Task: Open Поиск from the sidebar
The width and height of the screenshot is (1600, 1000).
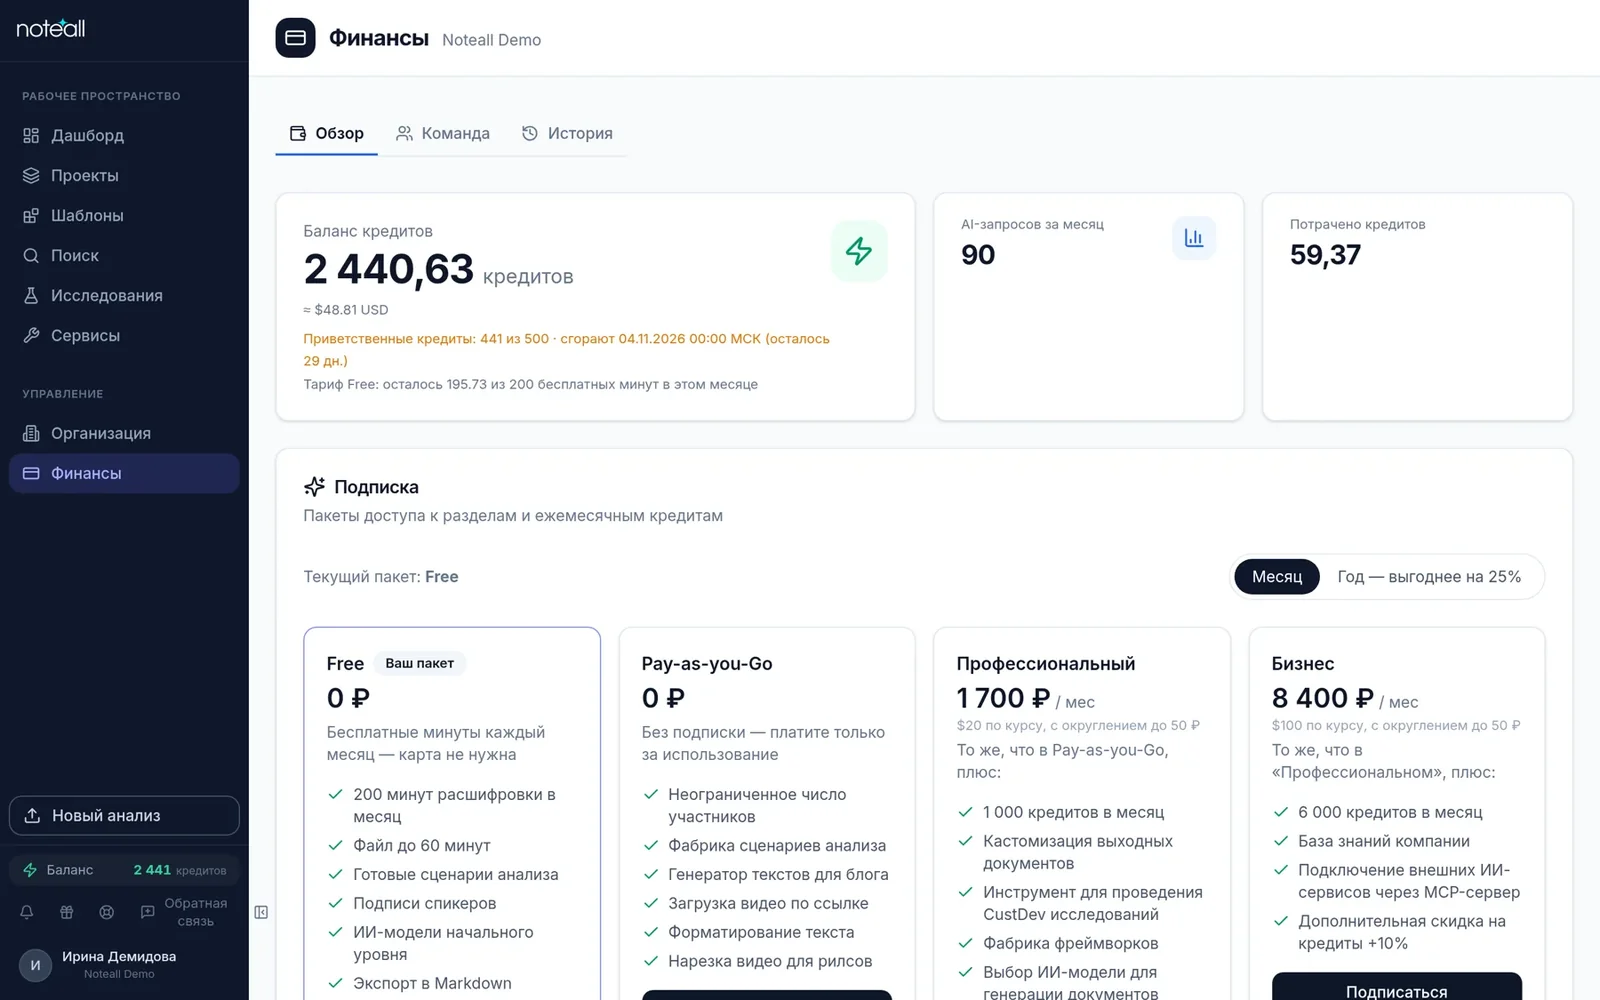Action: tap(124, 255)
